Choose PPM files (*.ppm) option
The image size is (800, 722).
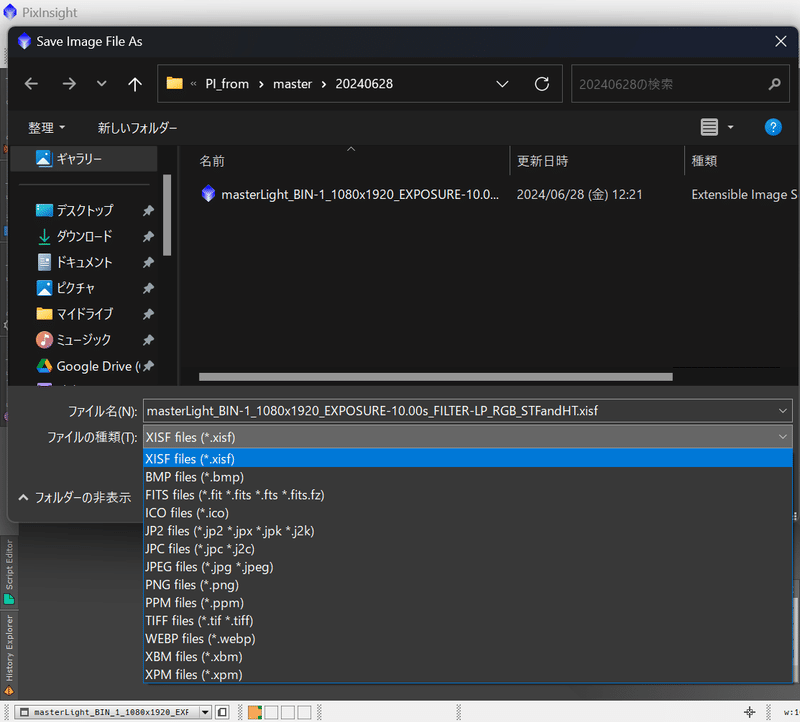[x=468, y=603]
